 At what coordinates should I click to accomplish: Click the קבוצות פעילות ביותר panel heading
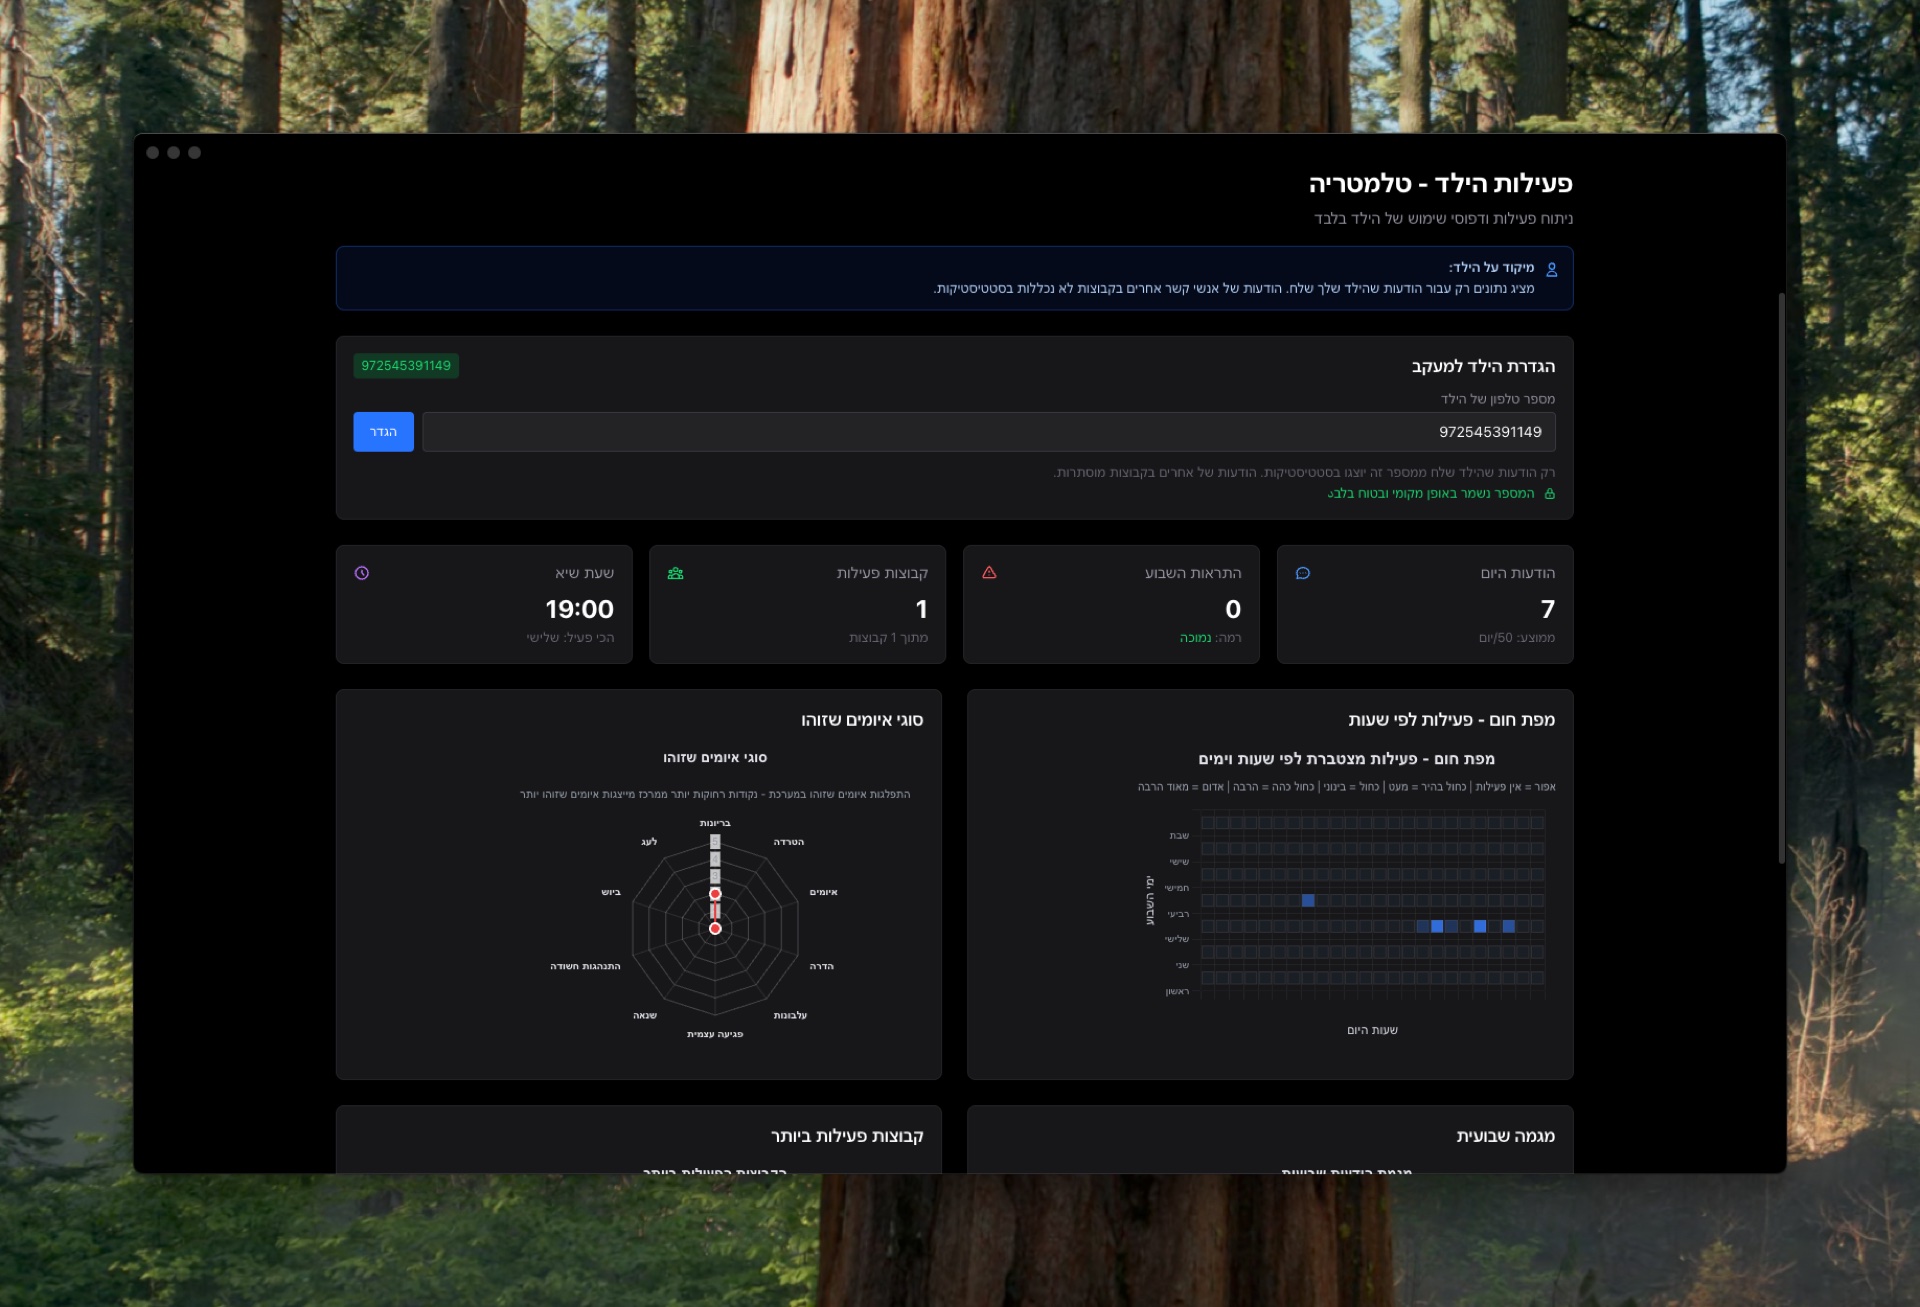tap(847, 1136)
